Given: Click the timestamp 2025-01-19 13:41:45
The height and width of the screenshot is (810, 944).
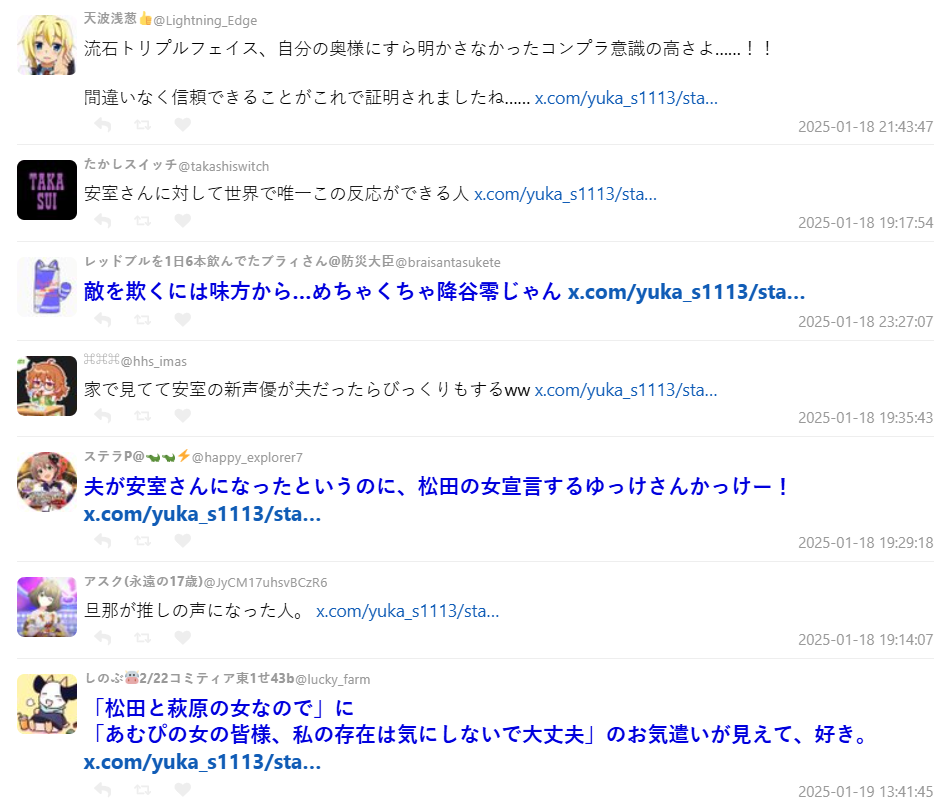Looking at the screenshot, I should point(865,791).
